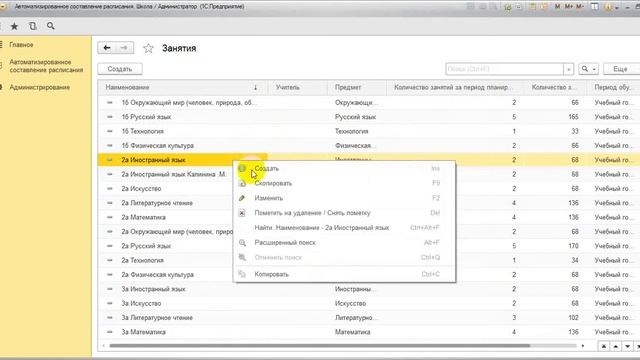Click the M+ button in title bar
The width and height of the screenshot is (640, 360).
pyautogui.click(x=569, y=7)
